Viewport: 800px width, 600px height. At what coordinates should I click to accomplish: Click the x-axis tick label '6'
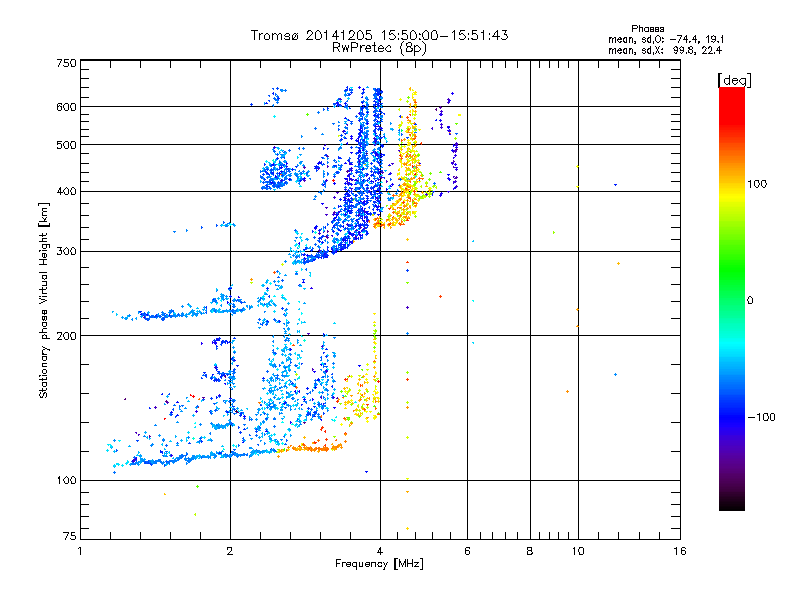click(x=467, y=551)
